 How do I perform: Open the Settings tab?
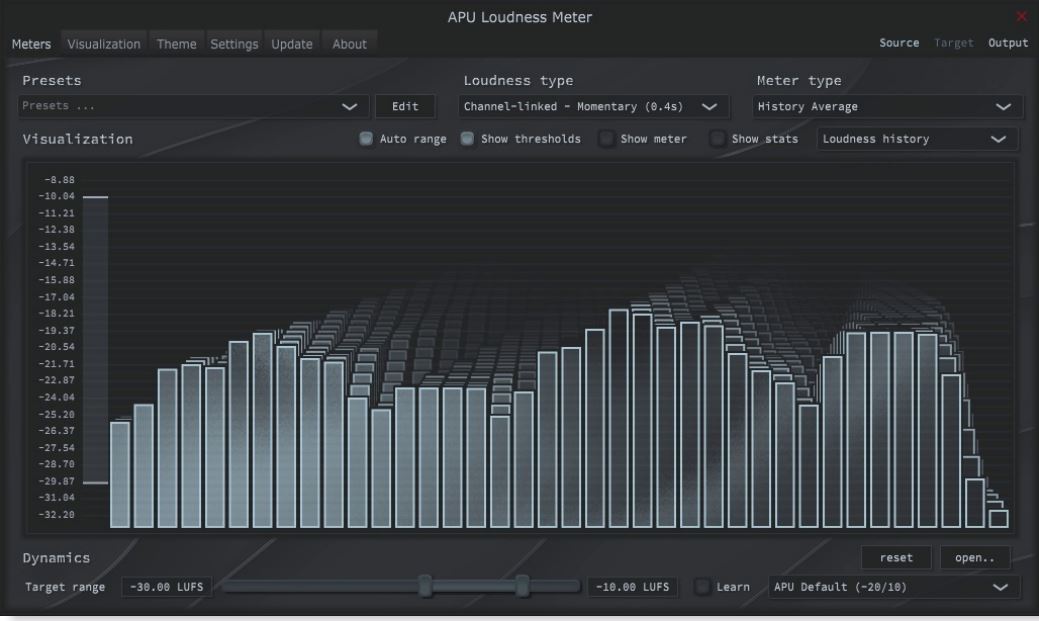pyautogui.click(x=234, y=44)
